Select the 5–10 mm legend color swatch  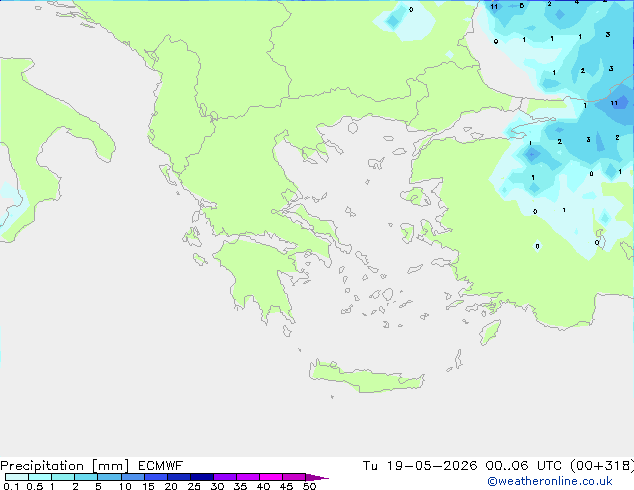[109, 477]
